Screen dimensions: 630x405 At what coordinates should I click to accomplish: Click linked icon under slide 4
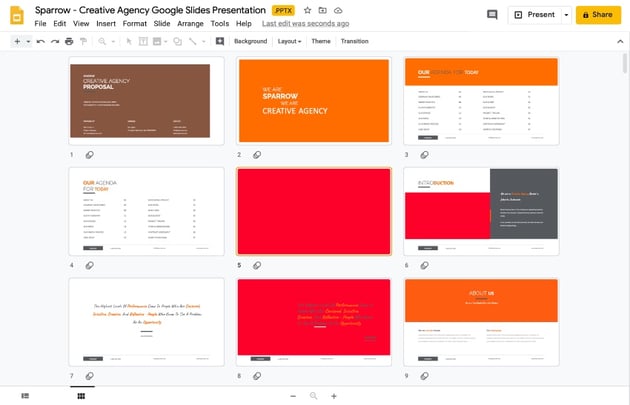pyautogui.click(x=90, y=265)
